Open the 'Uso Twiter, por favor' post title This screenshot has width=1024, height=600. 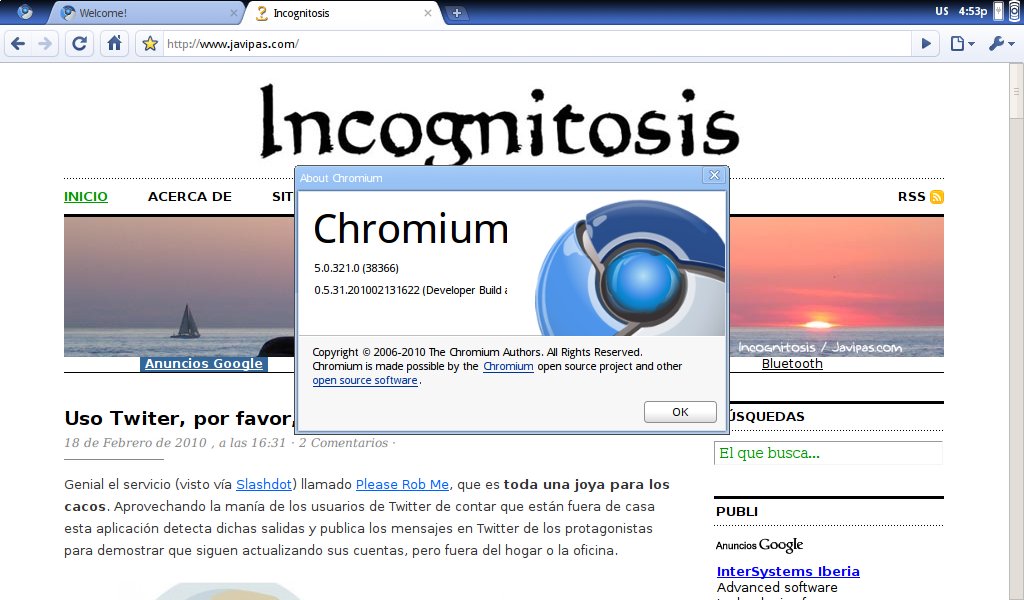coord(178,418)
